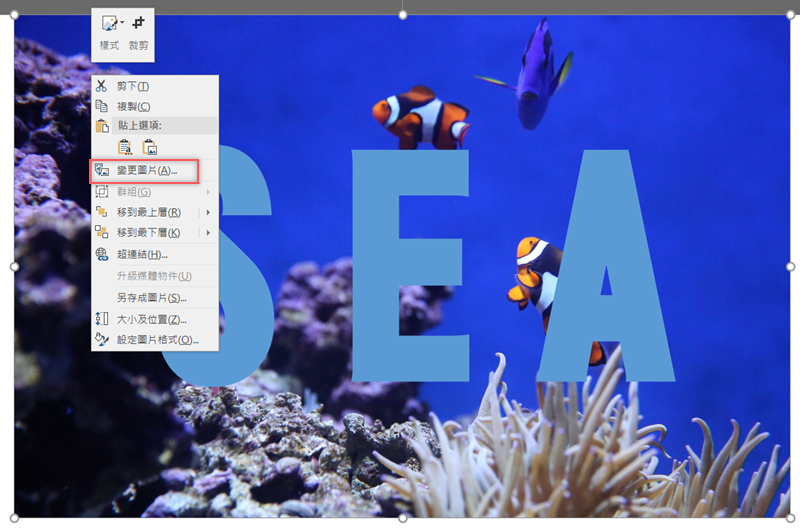Click the bring to front icon
The width and height of the screenshot is (800, 531).
102,212
